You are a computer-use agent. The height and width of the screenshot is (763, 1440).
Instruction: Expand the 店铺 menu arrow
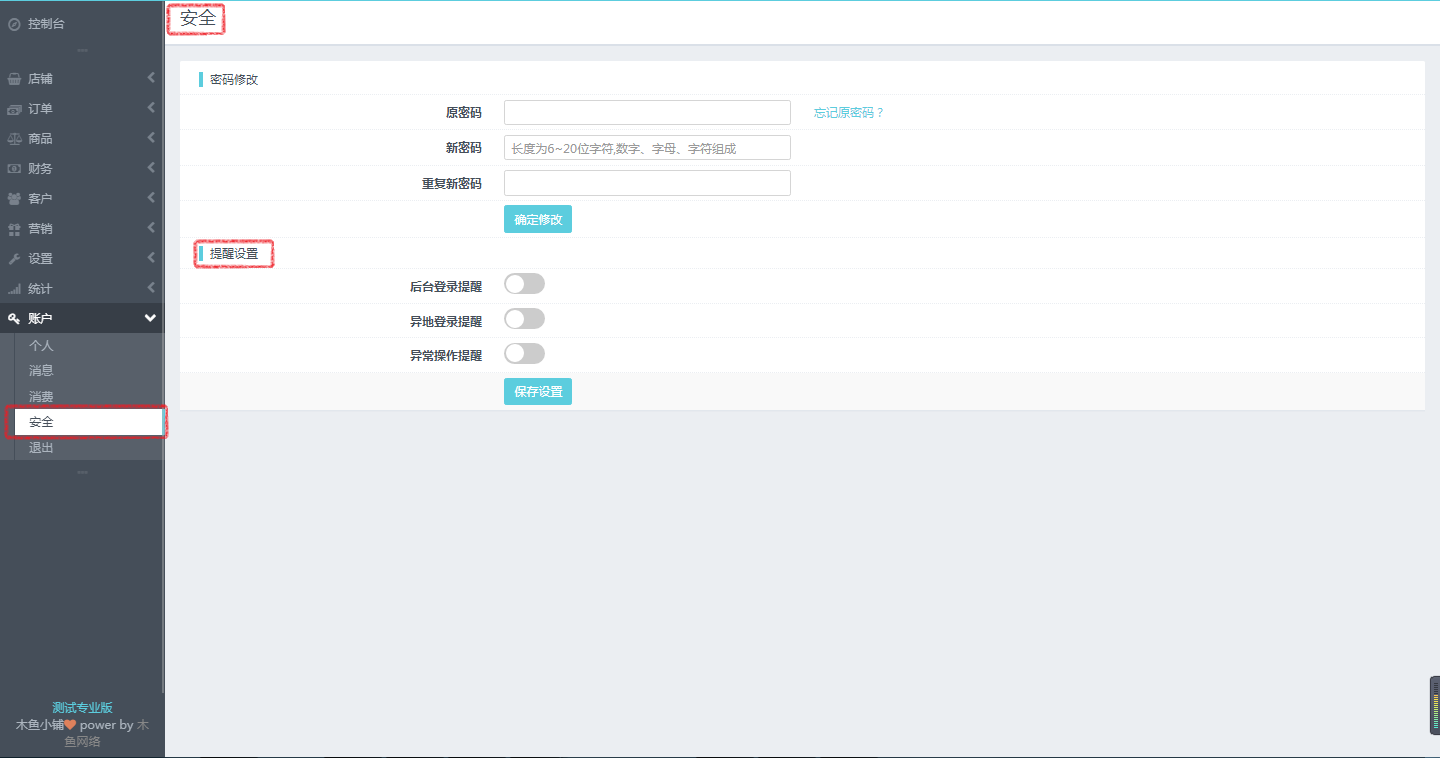pos(150,78)
